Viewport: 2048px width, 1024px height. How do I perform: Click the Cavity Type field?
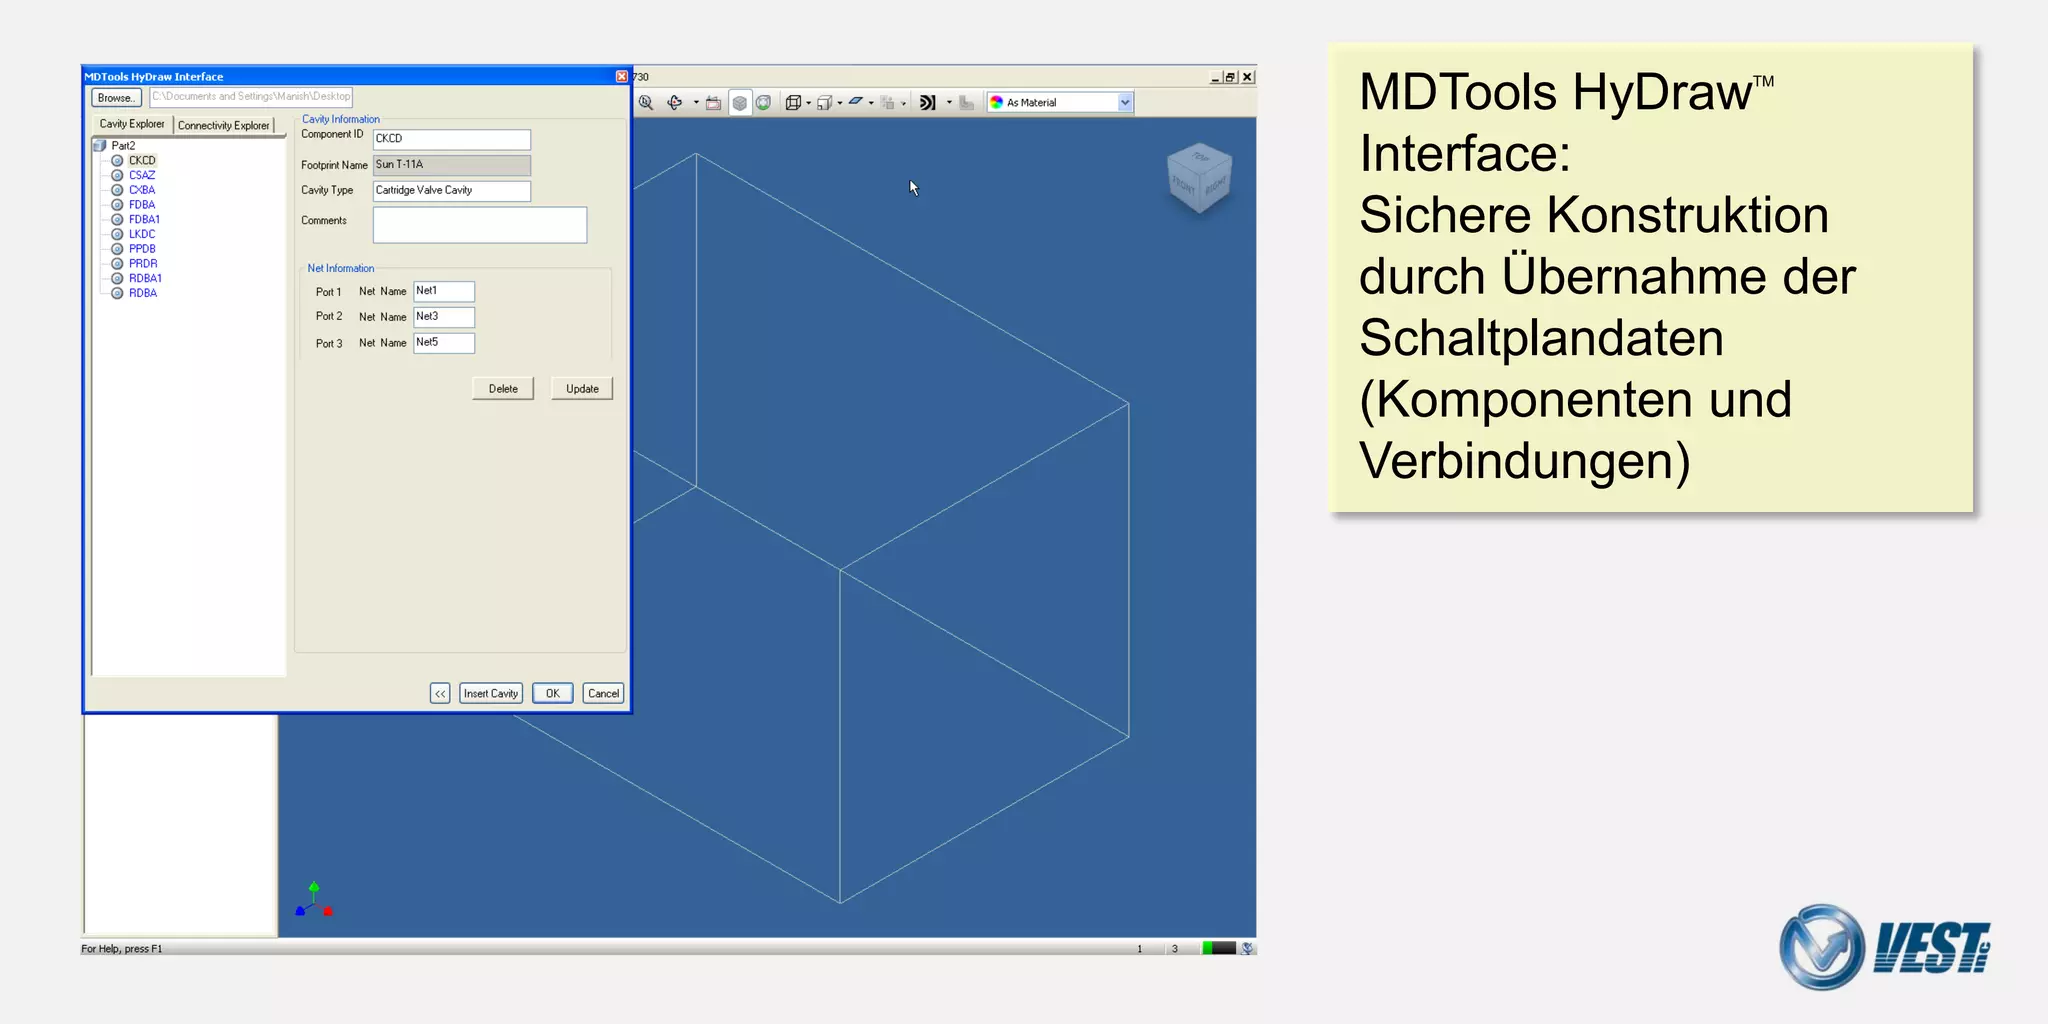point(452,191)
